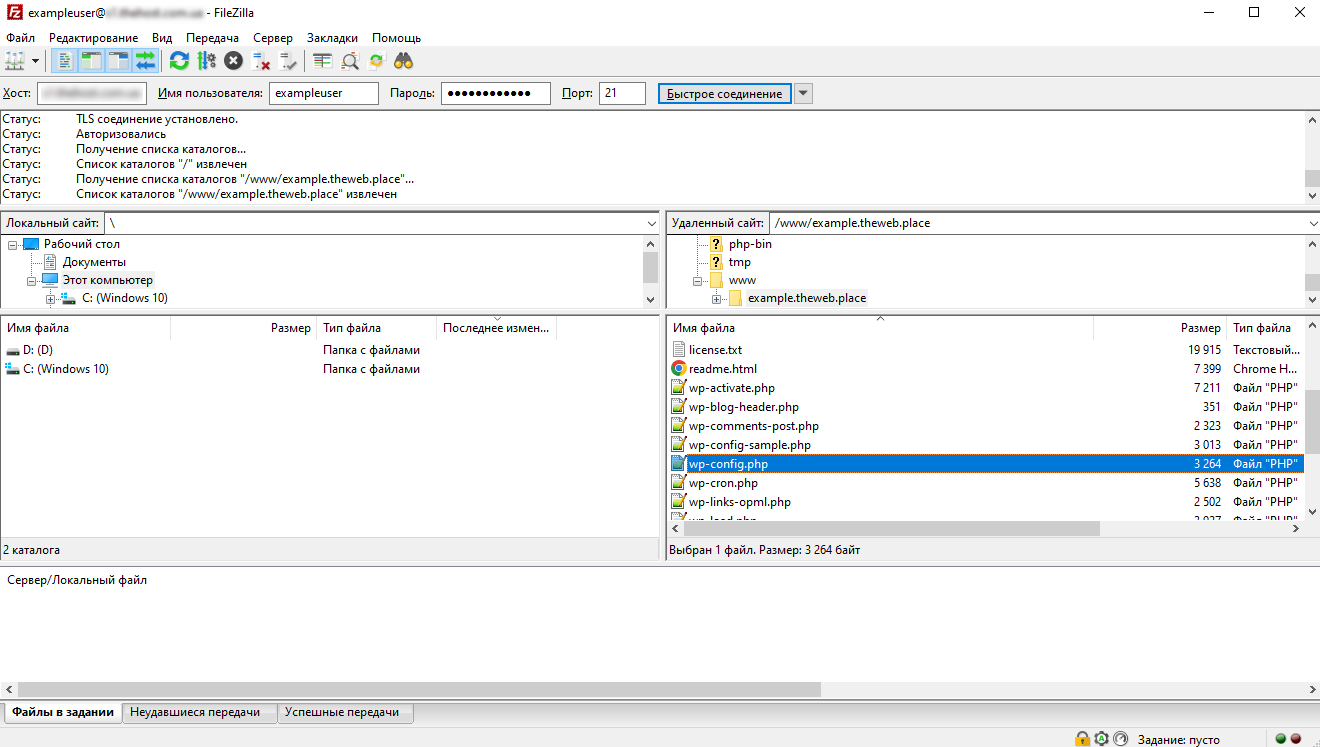
Task: Select wp-links-opml.php file
Action: coord(740,502)
